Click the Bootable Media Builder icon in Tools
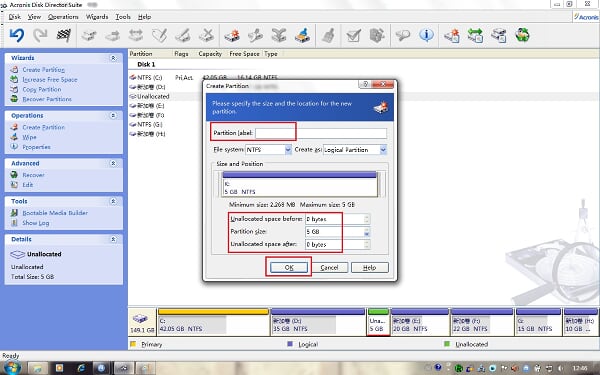The height and width of the screenshot is (375, 600). tap(14, 213)
